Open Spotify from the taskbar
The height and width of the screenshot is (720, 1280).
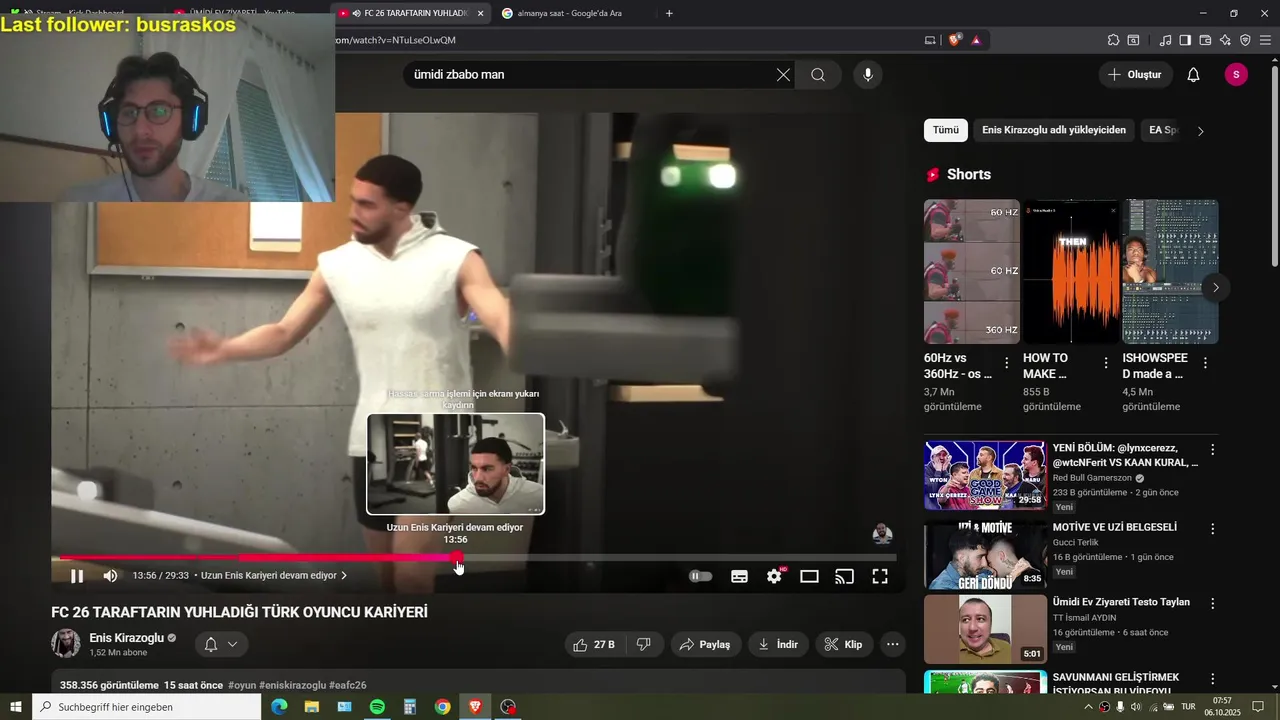pyautogui.click(x=377, y=707)
